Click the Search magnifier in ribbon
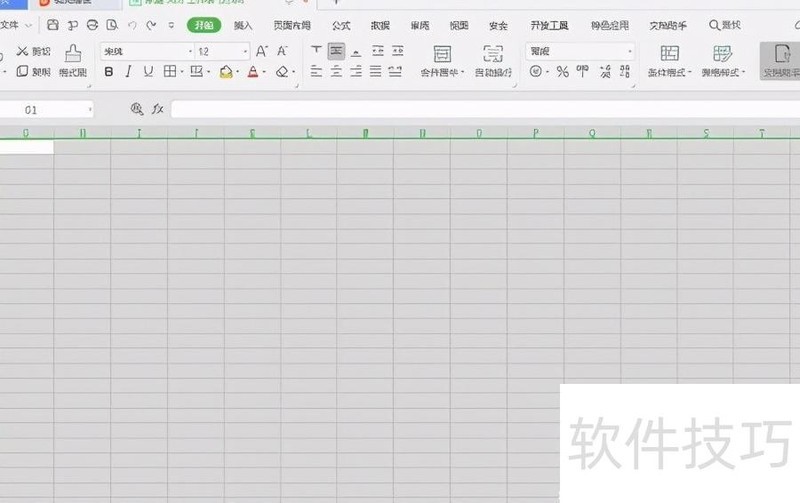This screenshot has width=800, height=503. click(715, 25)
